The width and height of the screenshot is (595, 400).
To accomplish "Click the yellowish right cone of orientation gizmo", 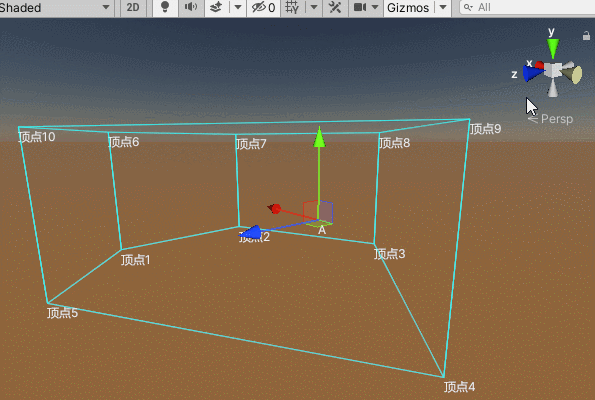I will pos(573,74).
